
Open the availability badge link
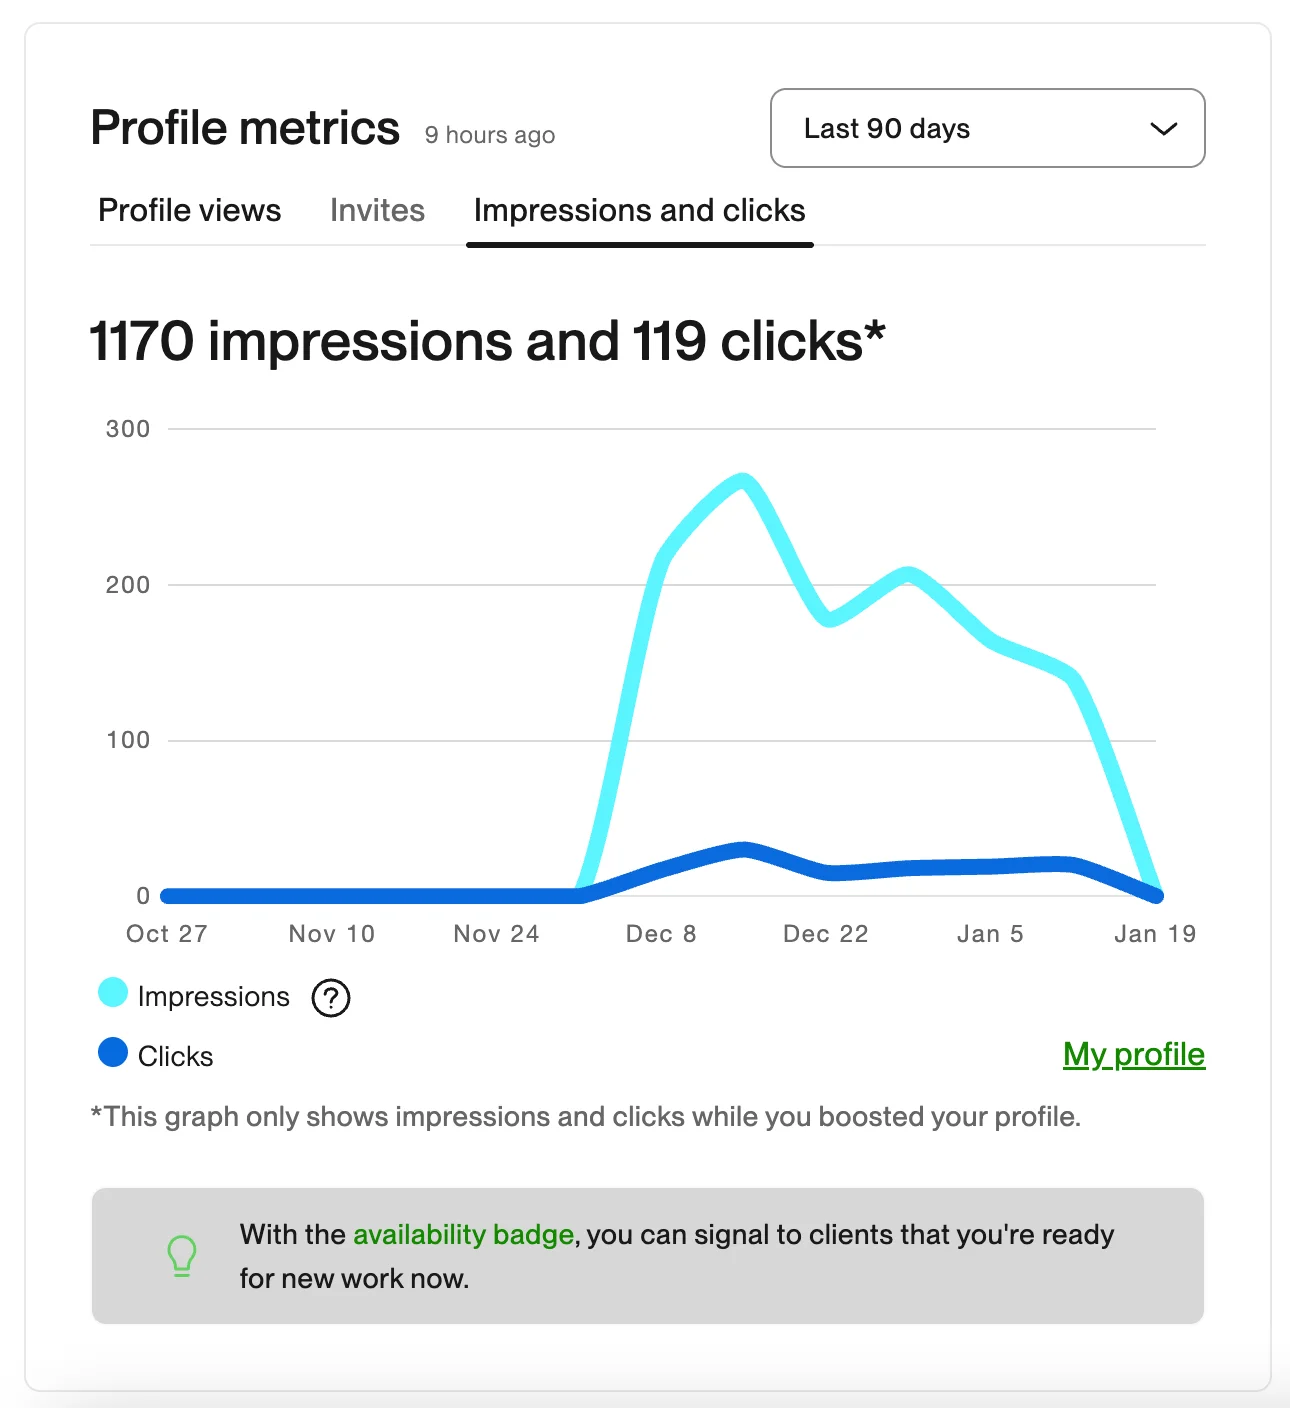(x=463, y=1234)
